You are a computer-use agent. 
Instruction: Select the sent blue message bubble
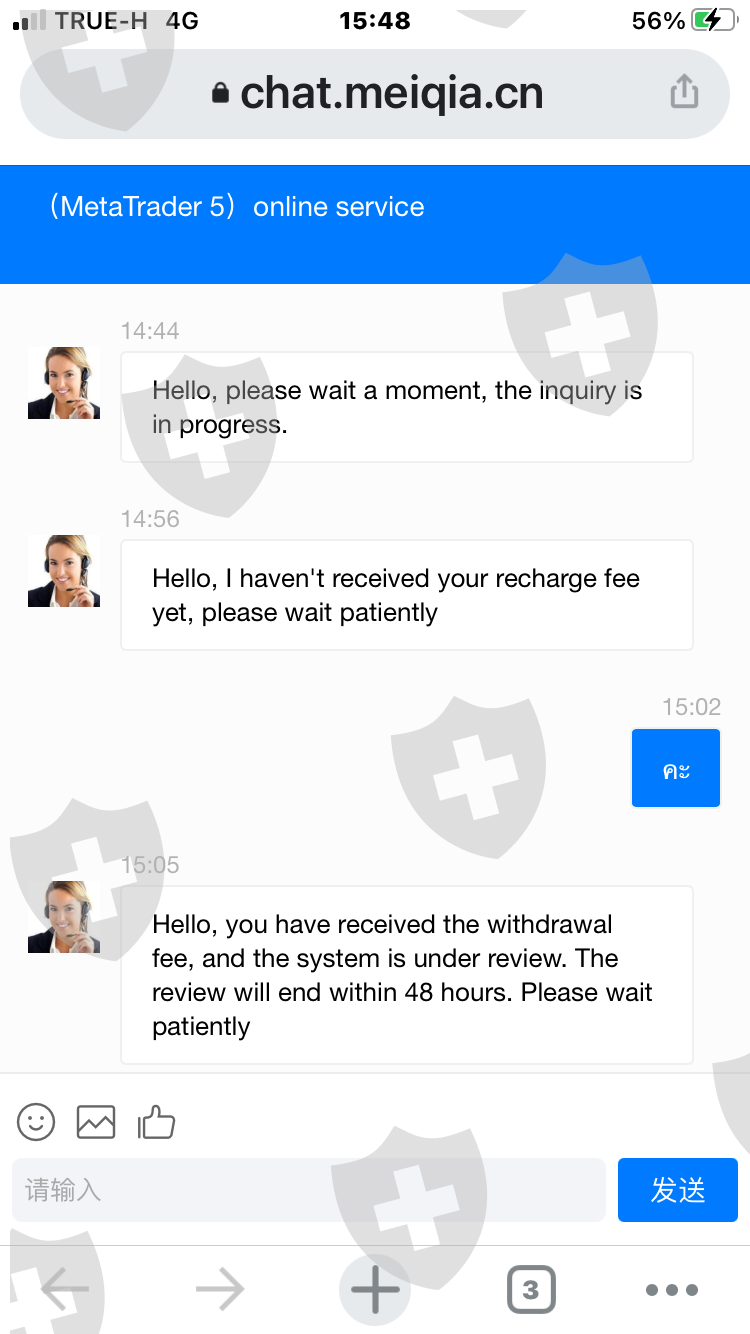pos(676,768)
